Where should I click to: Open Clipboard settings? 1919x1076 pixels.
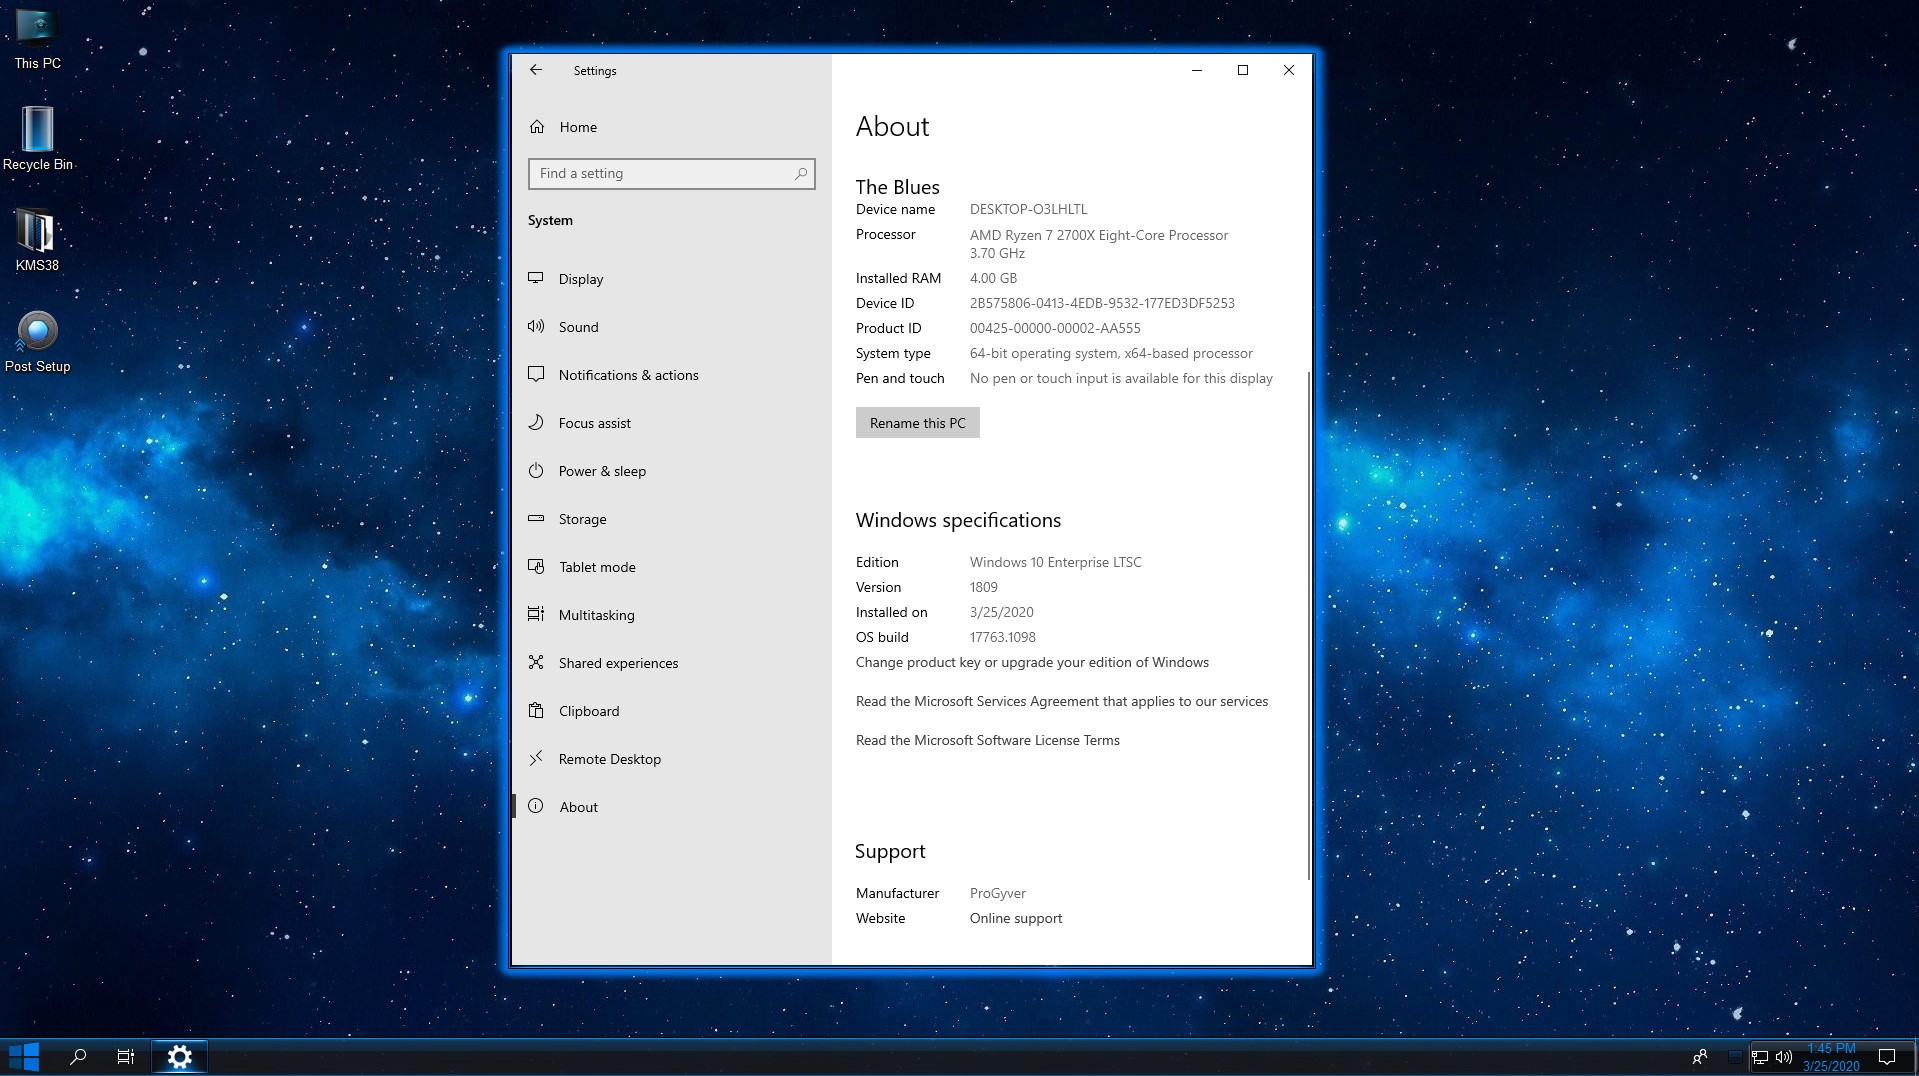coord(671,711)
